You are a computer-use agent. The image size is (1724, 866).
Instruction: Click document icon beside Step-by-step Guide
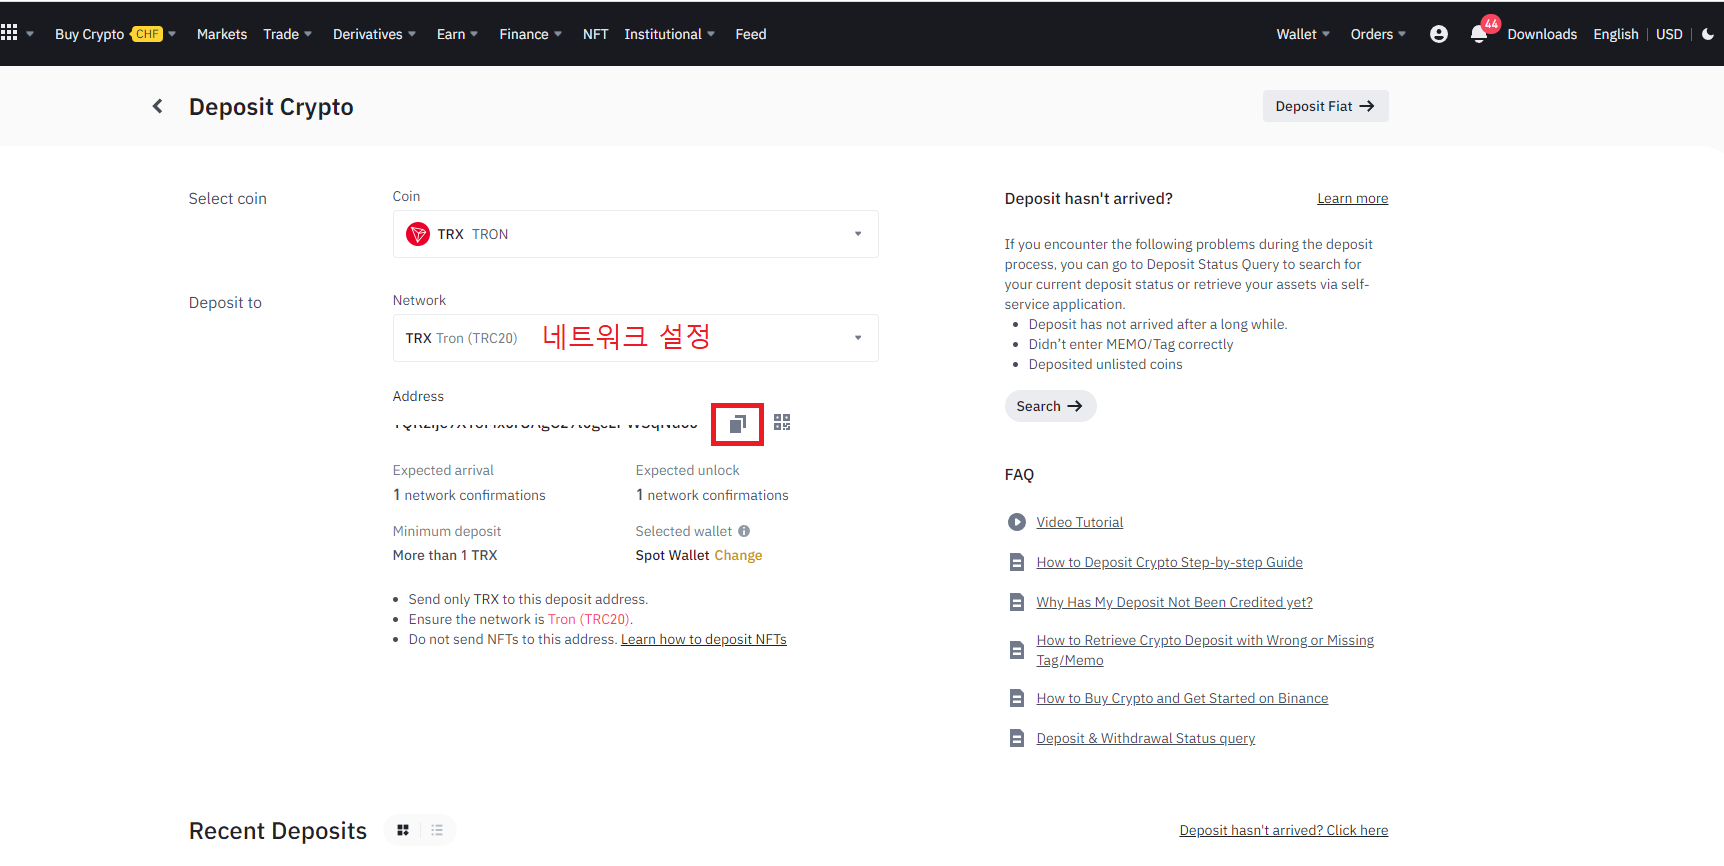coord(1017,562)
